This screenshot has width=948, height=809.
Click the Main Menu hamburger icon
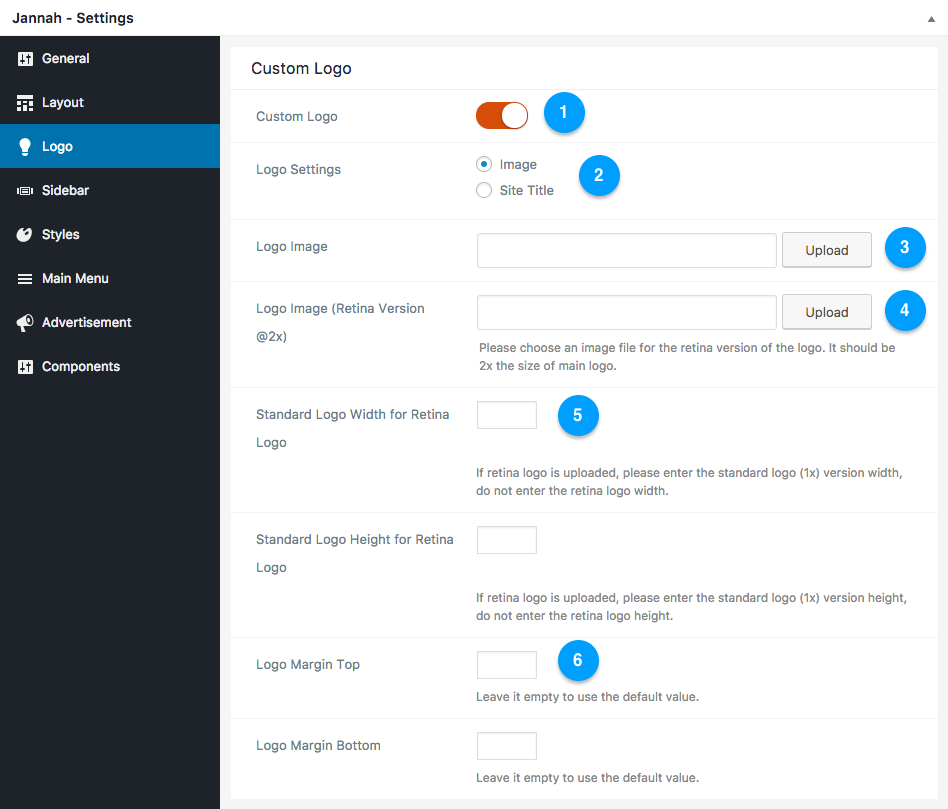pyautogui.click(x=25, y=279)
